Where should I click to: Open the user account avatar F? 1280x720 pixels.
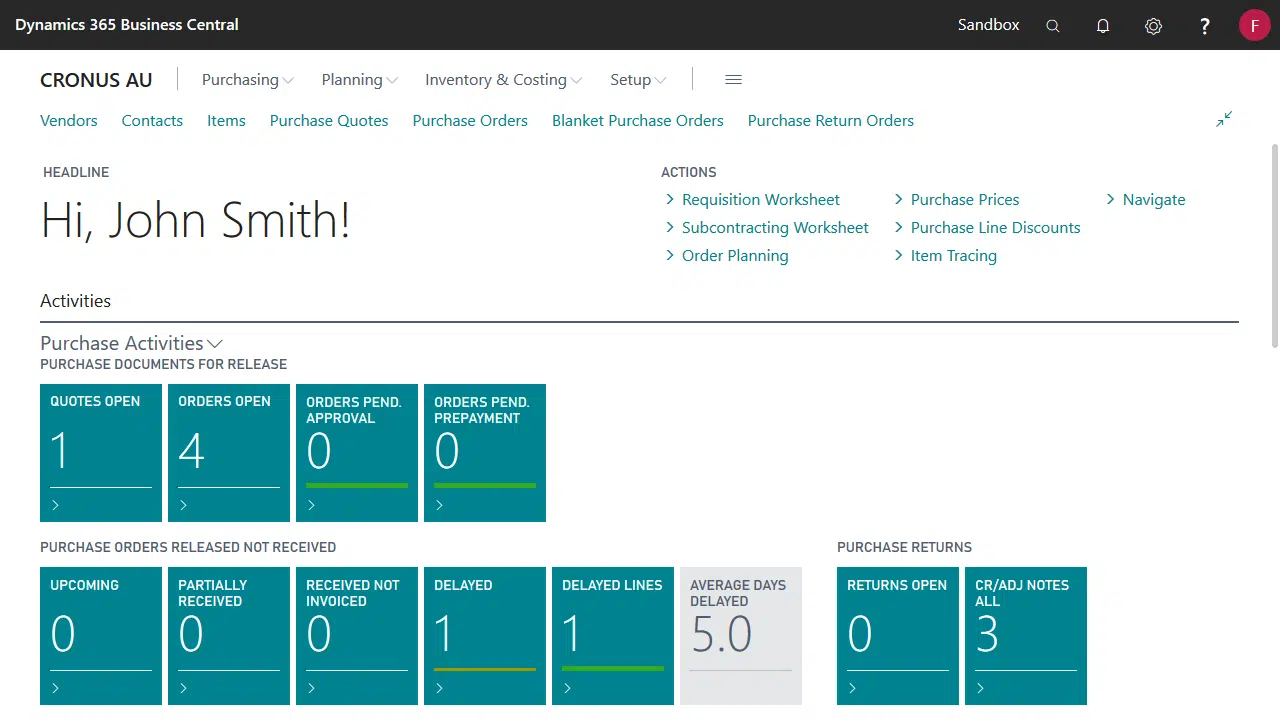tap(1254, 25)
